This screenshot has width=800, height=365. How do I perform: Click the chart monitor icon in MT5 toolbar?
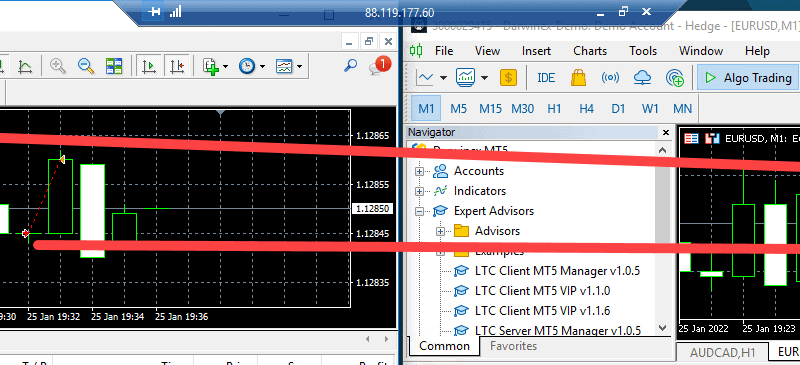tap(465, 78)
